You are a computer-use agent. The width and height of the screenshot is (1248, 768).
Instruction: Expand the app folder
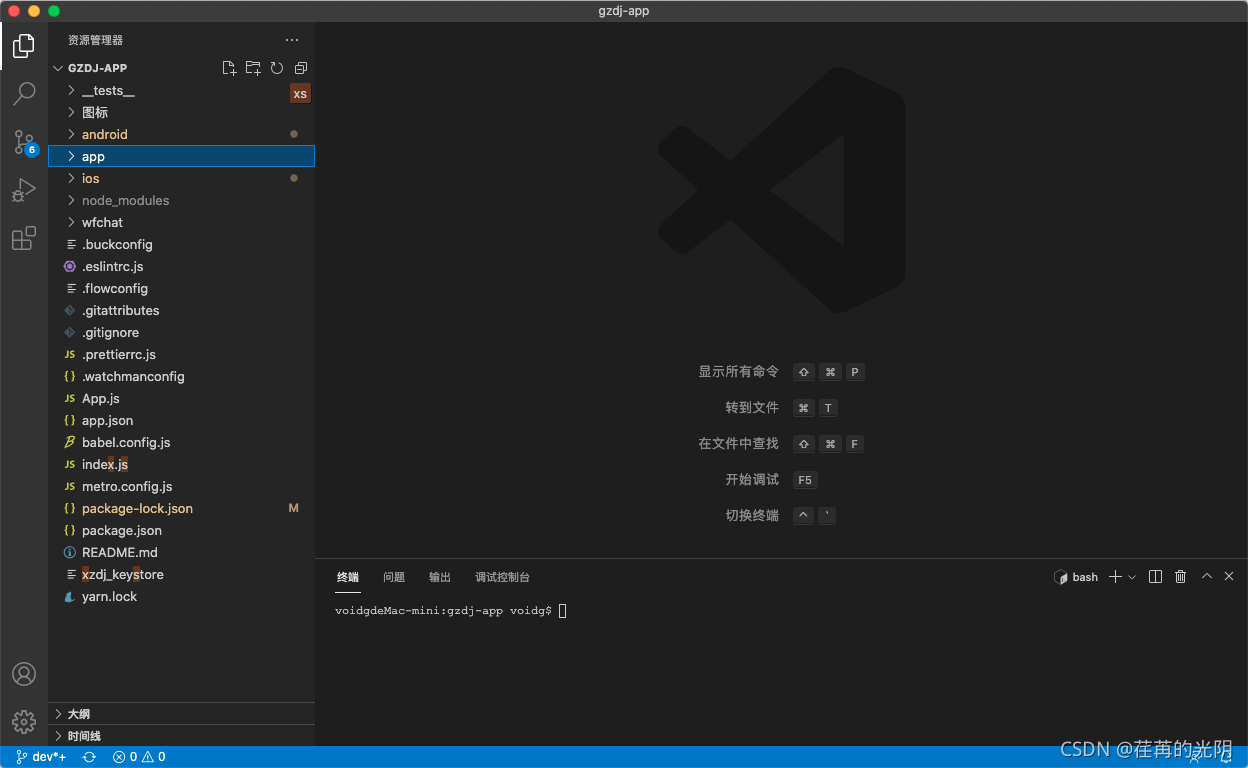pos(182,156)
